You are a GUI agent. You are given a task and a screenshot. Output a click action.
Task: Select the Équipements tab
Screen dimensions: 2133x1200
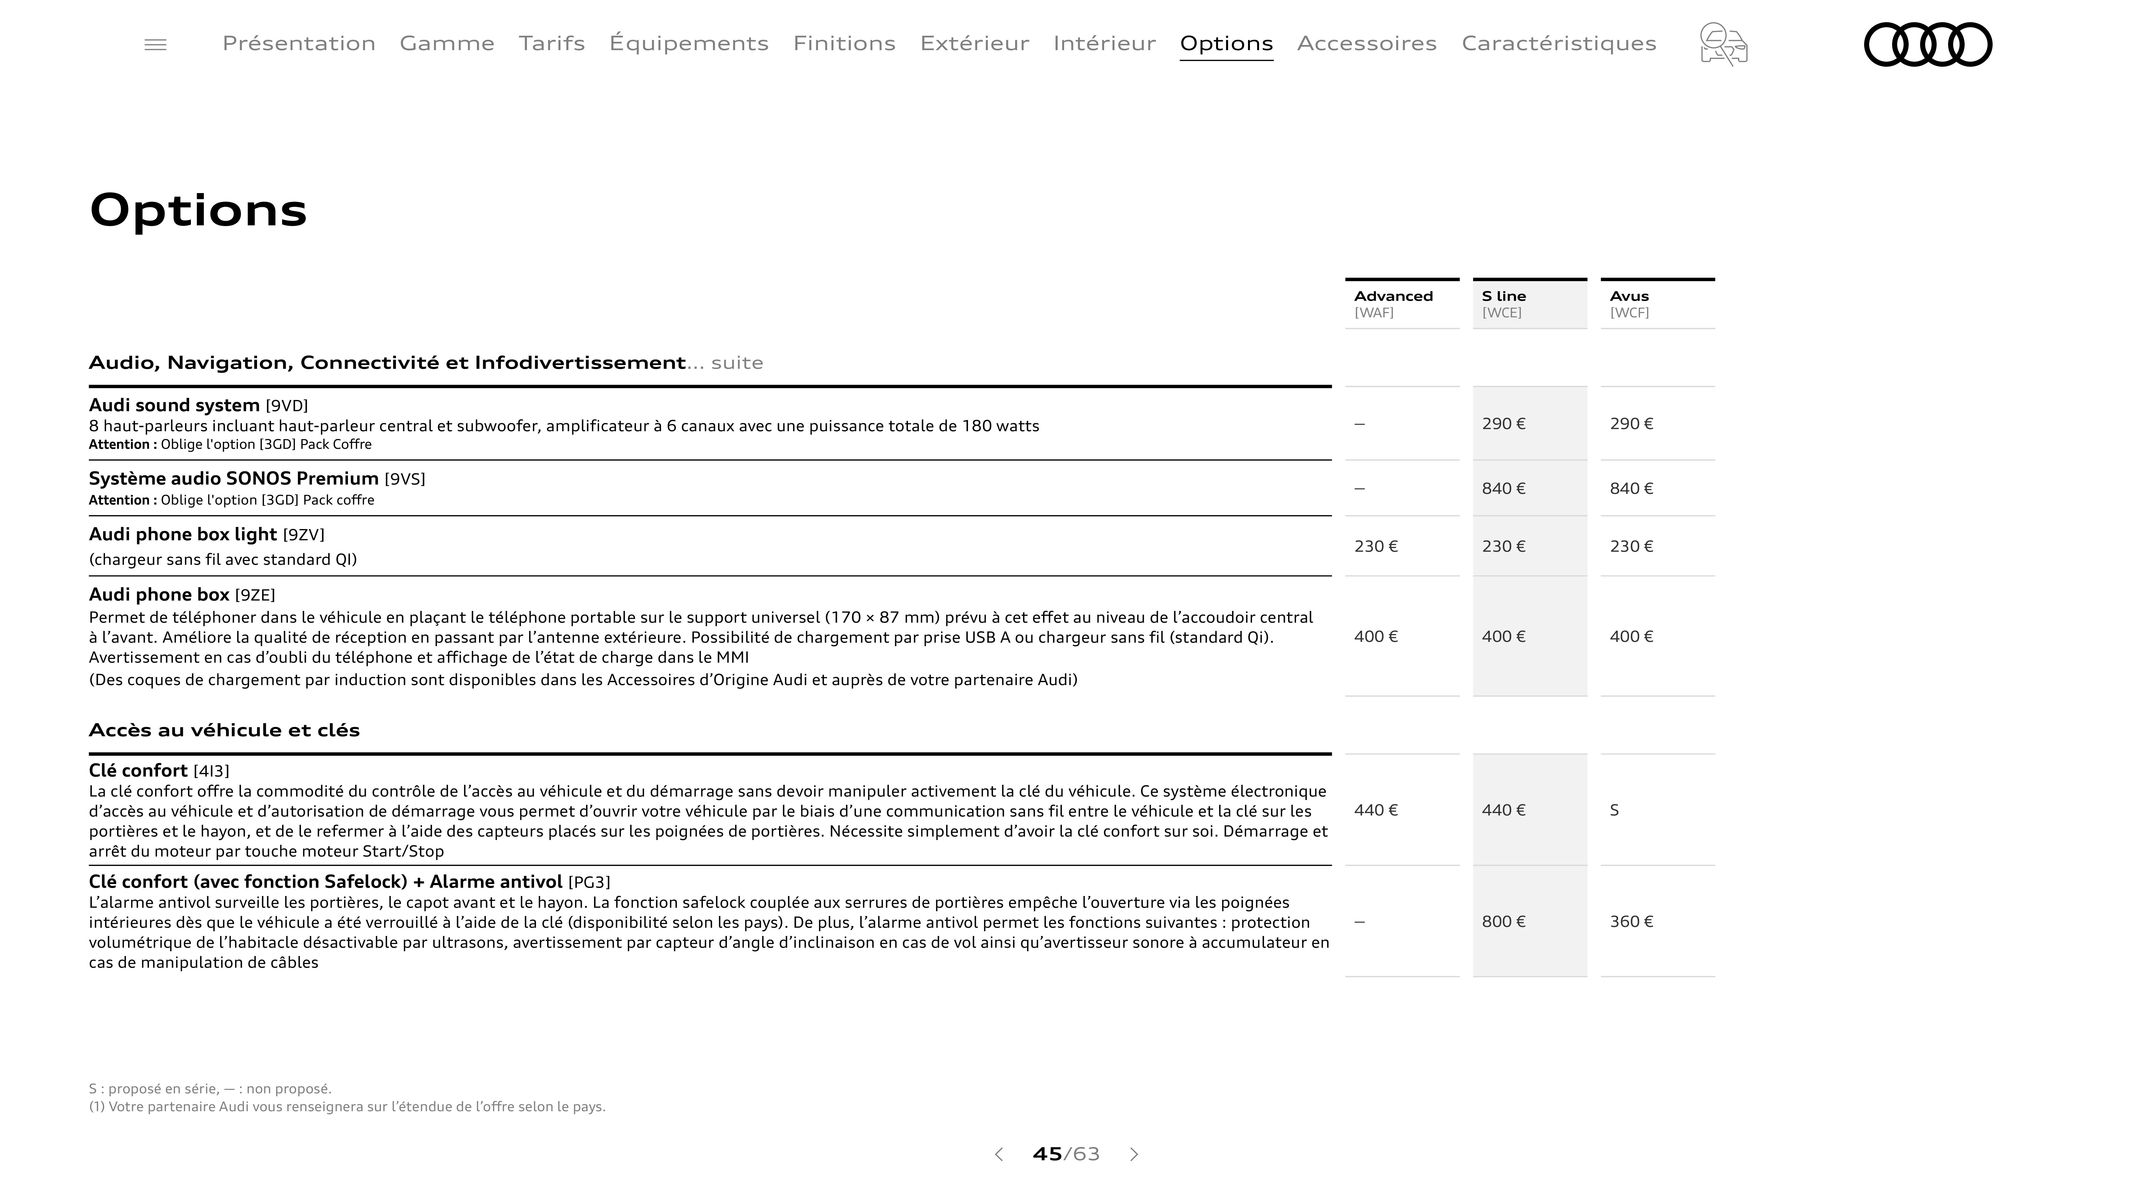689,43
